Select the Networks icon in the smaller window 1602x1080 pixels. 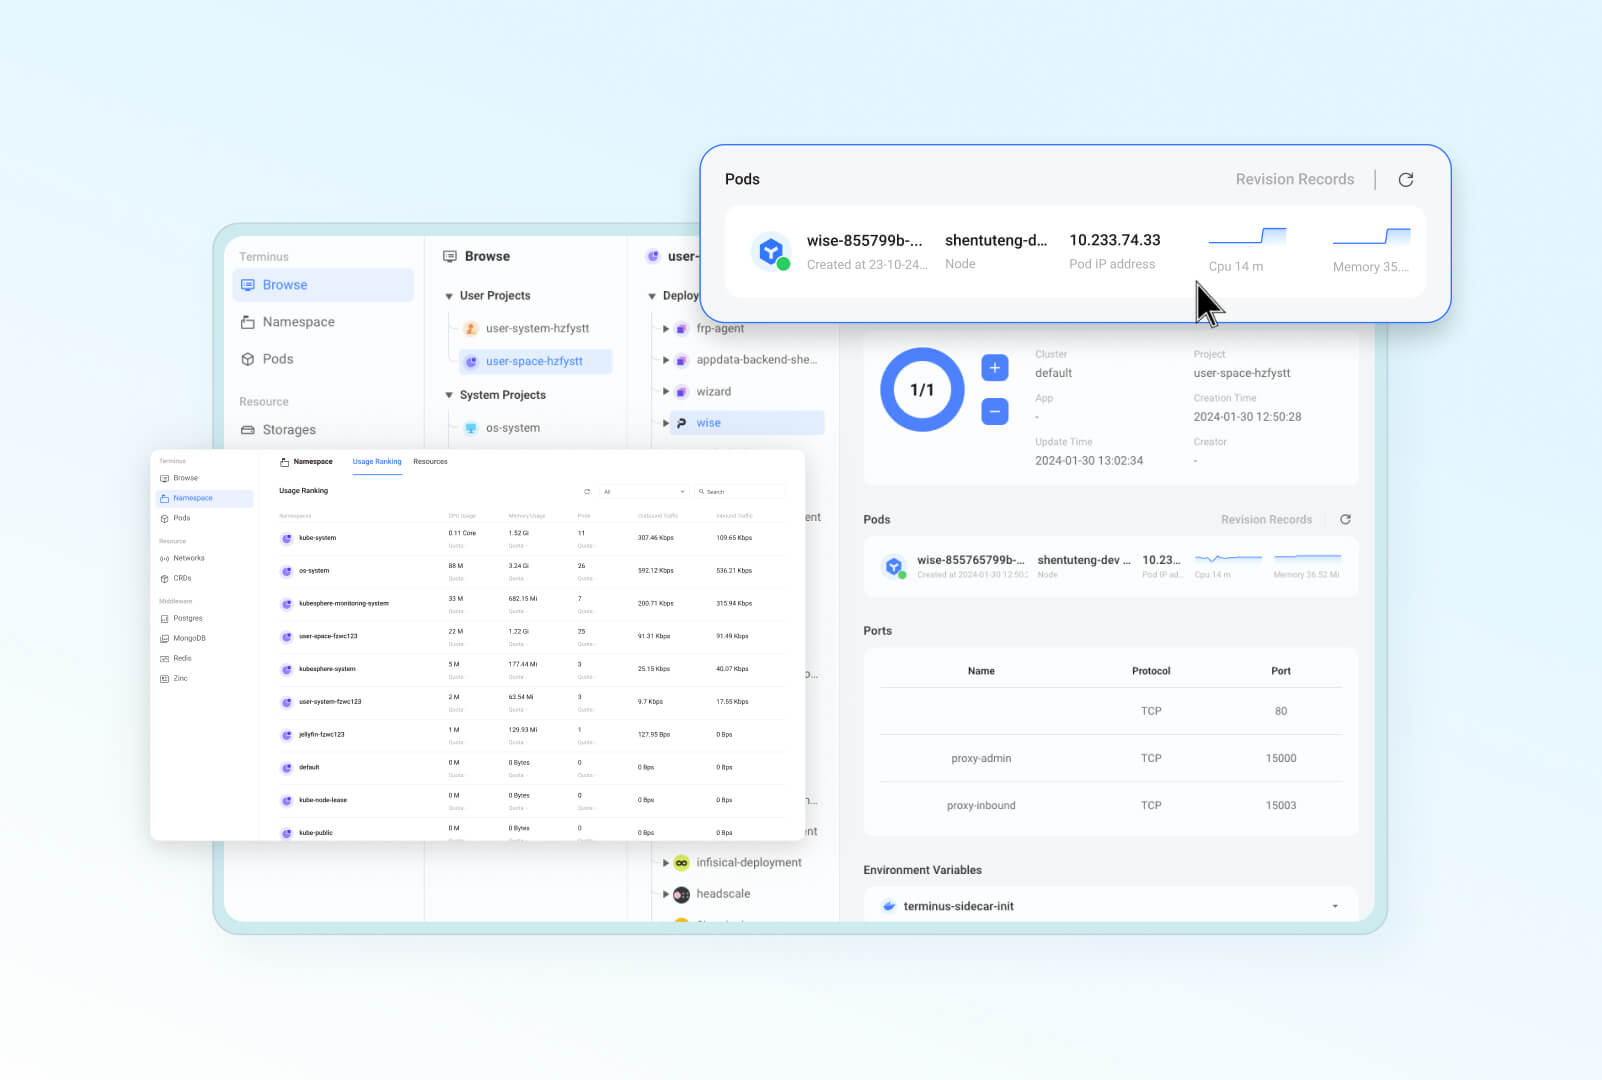pyautogui.click(x=165, y=558)
